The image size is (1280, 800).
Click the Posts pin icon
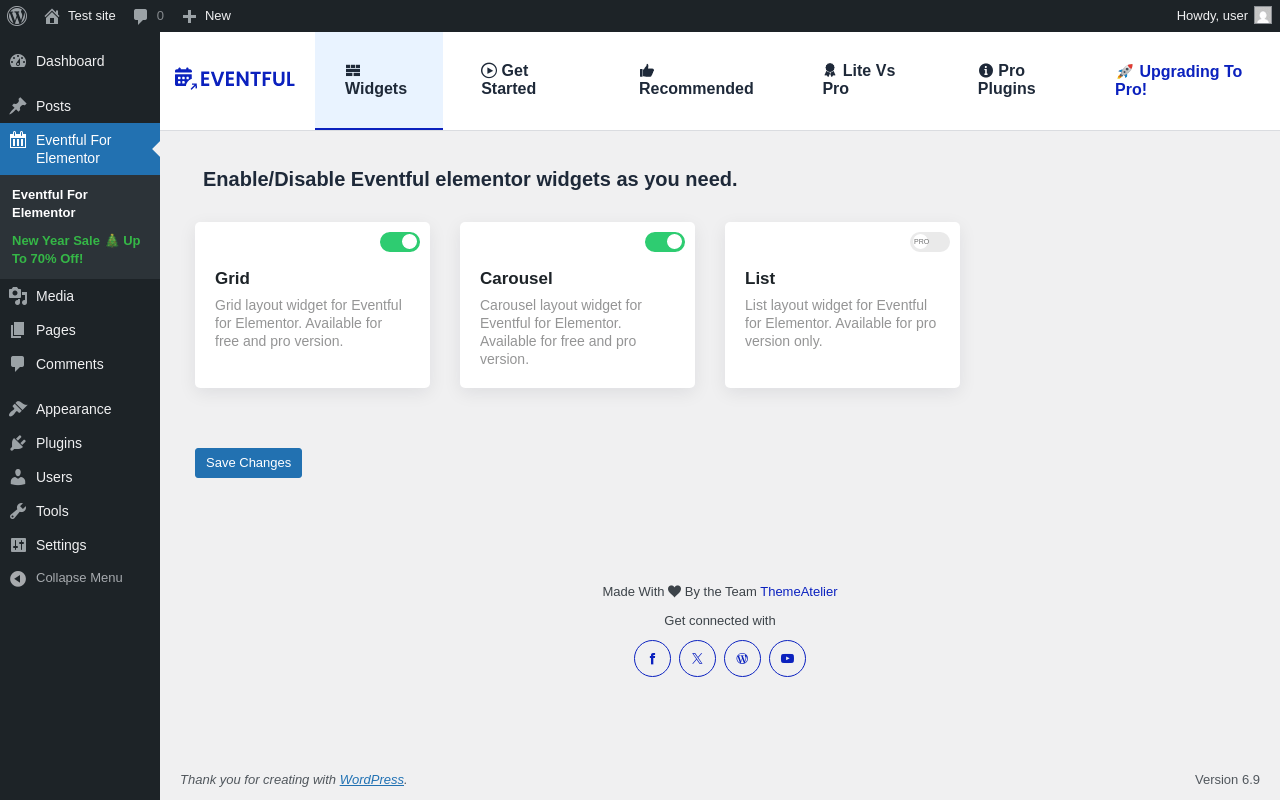[18, 106]
